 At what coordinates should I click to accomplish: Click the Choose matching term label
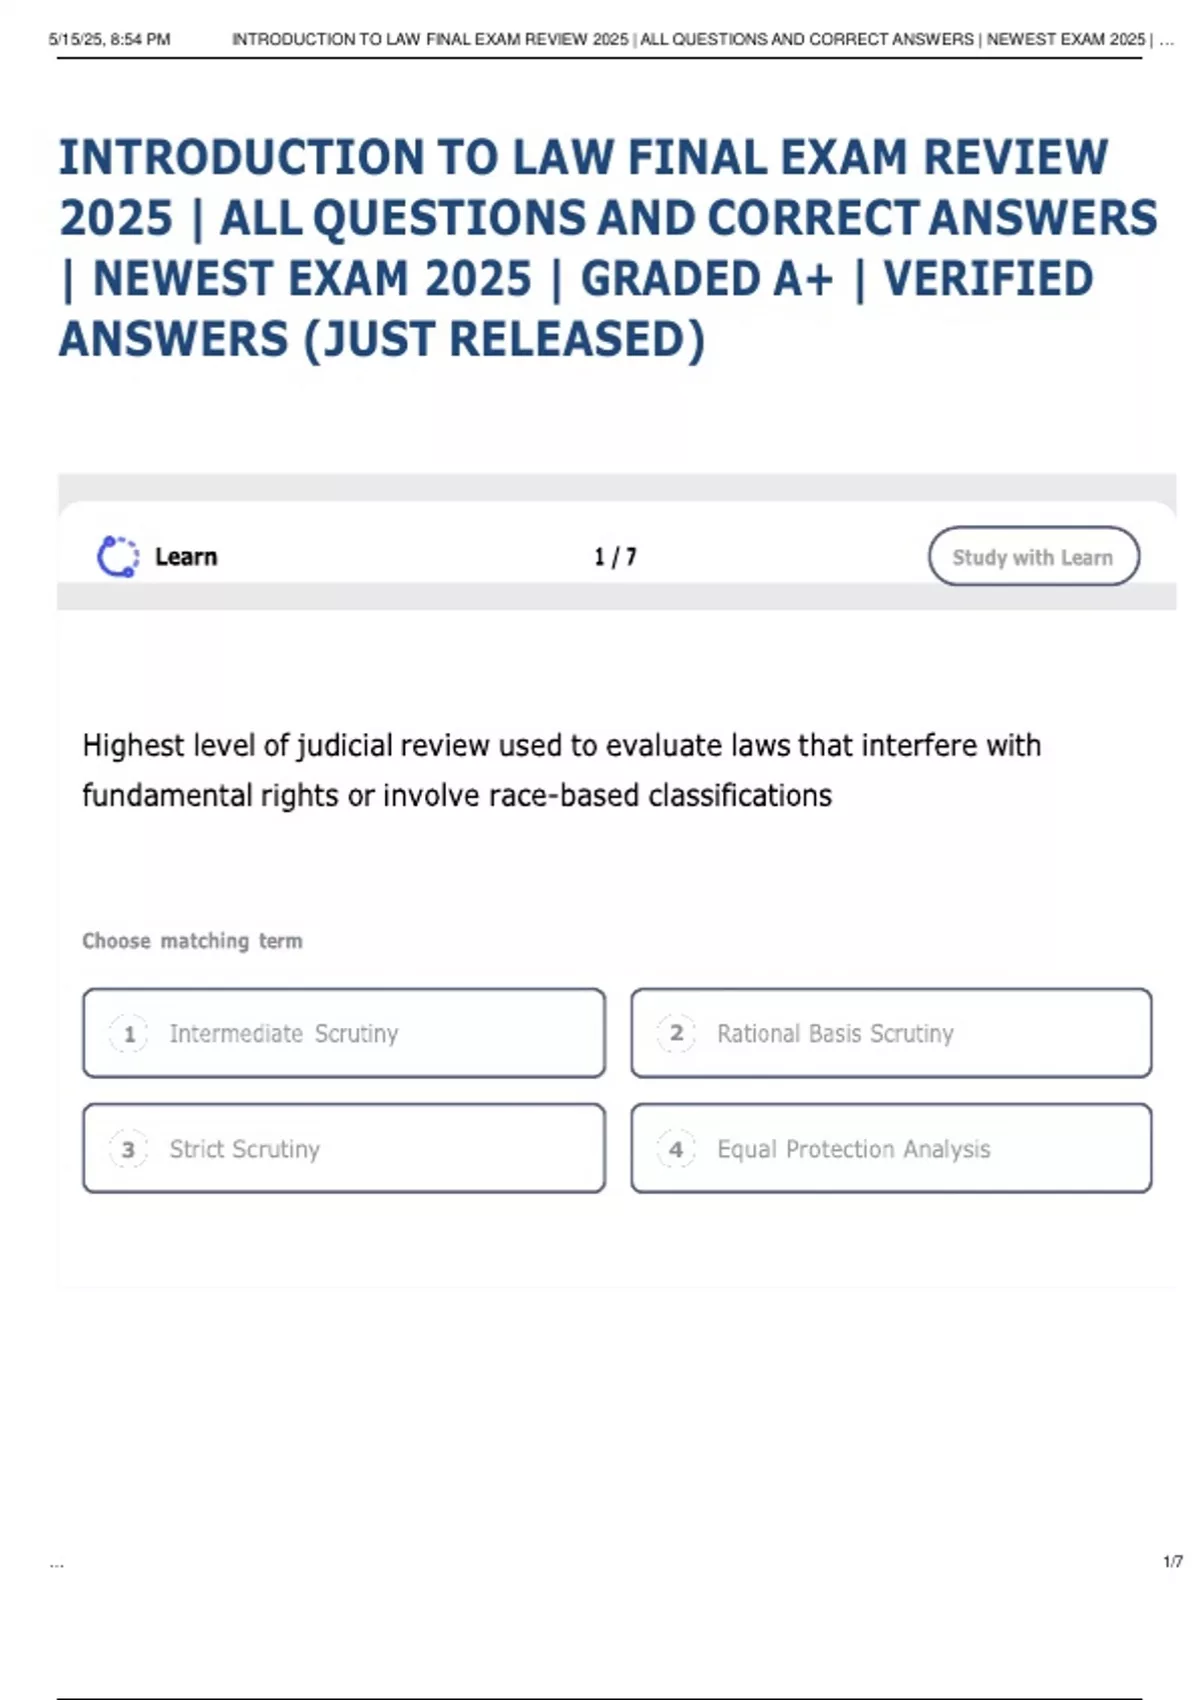click(192, 941)
